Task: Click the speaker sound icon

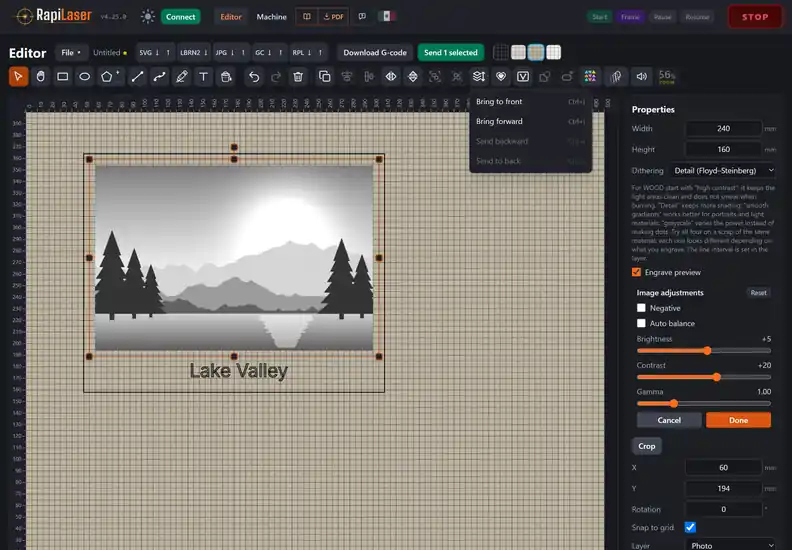Action: 641,77
